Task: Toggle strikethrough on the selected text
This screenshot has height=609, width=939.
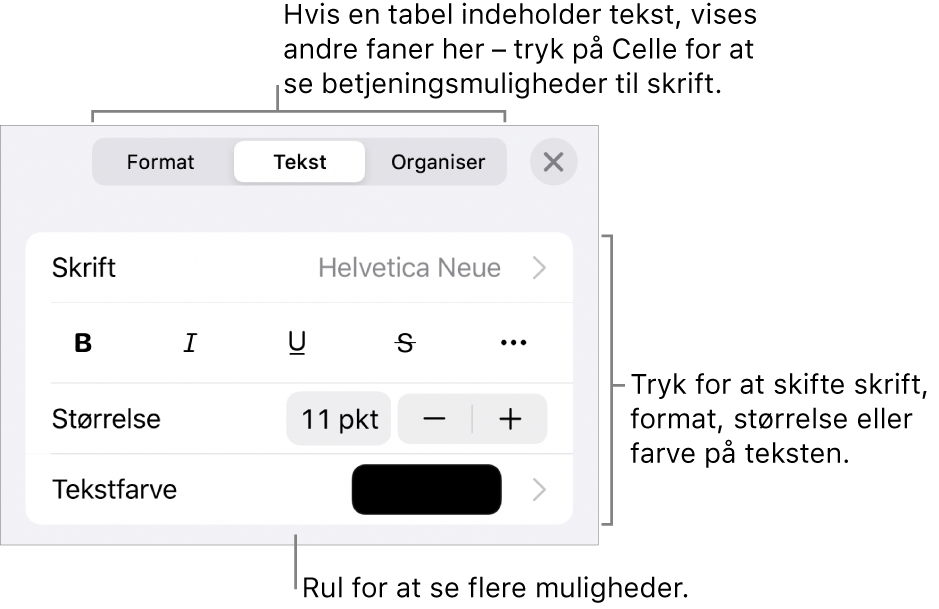Action: click(405, 343)
